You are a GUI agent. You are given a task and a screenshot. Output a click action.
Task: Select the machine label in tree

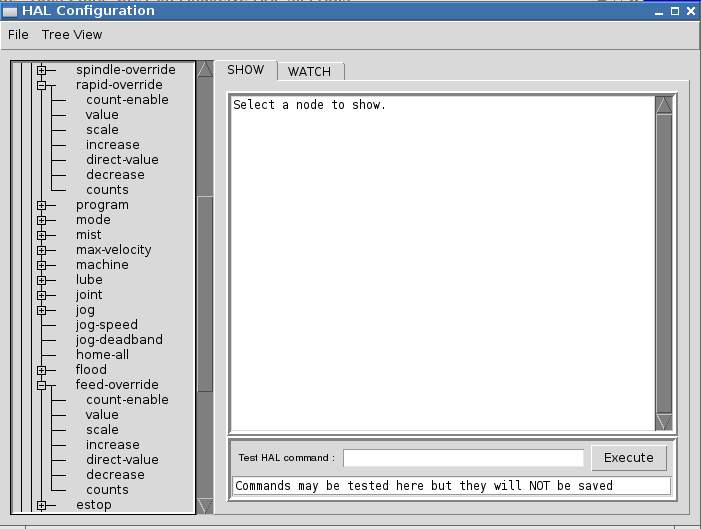point(102,265)
